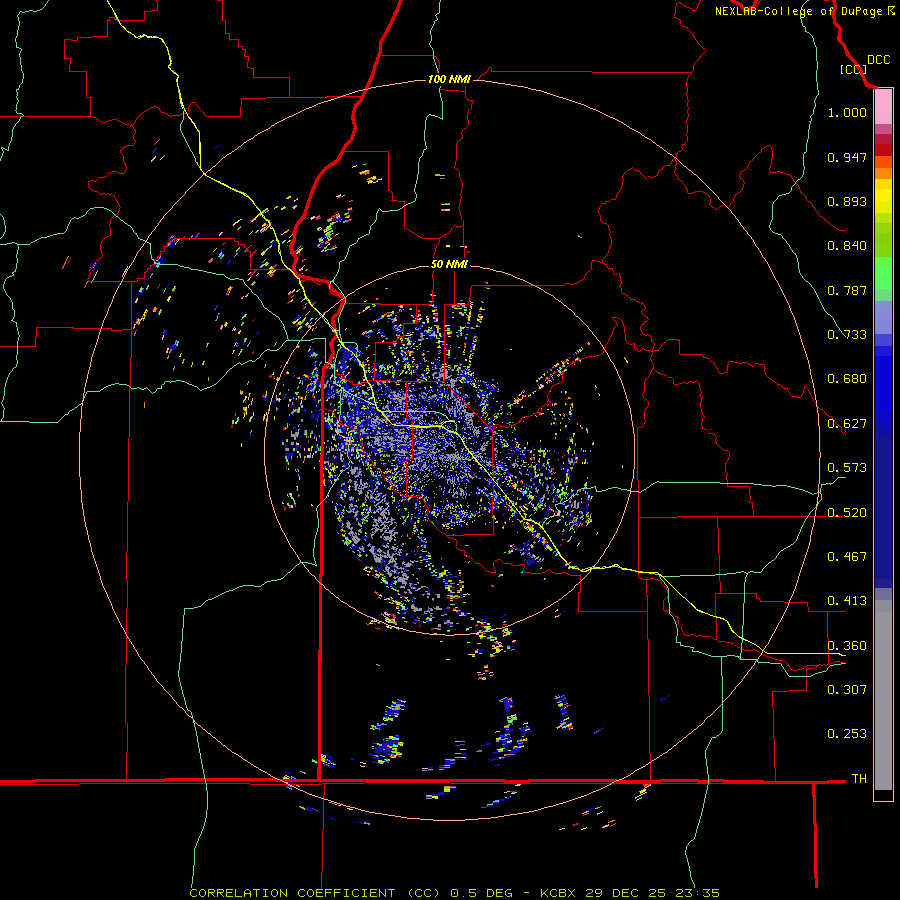Click the 100 NMI range ring label

[449, 79]
